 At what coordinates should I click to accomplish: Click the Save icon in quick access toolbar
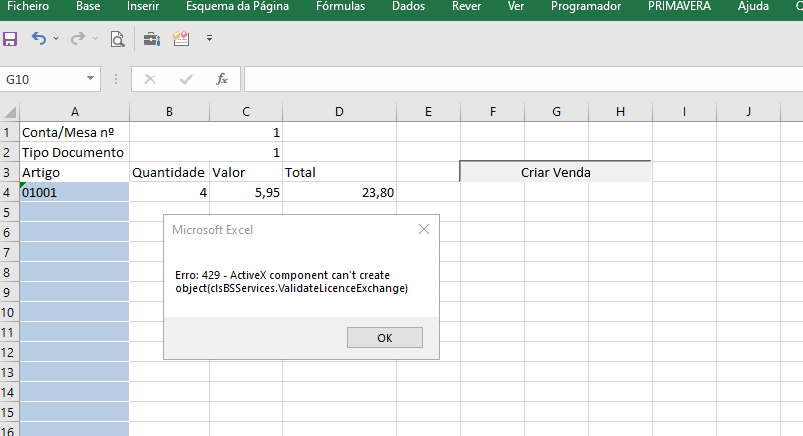(x=11, y=40)
